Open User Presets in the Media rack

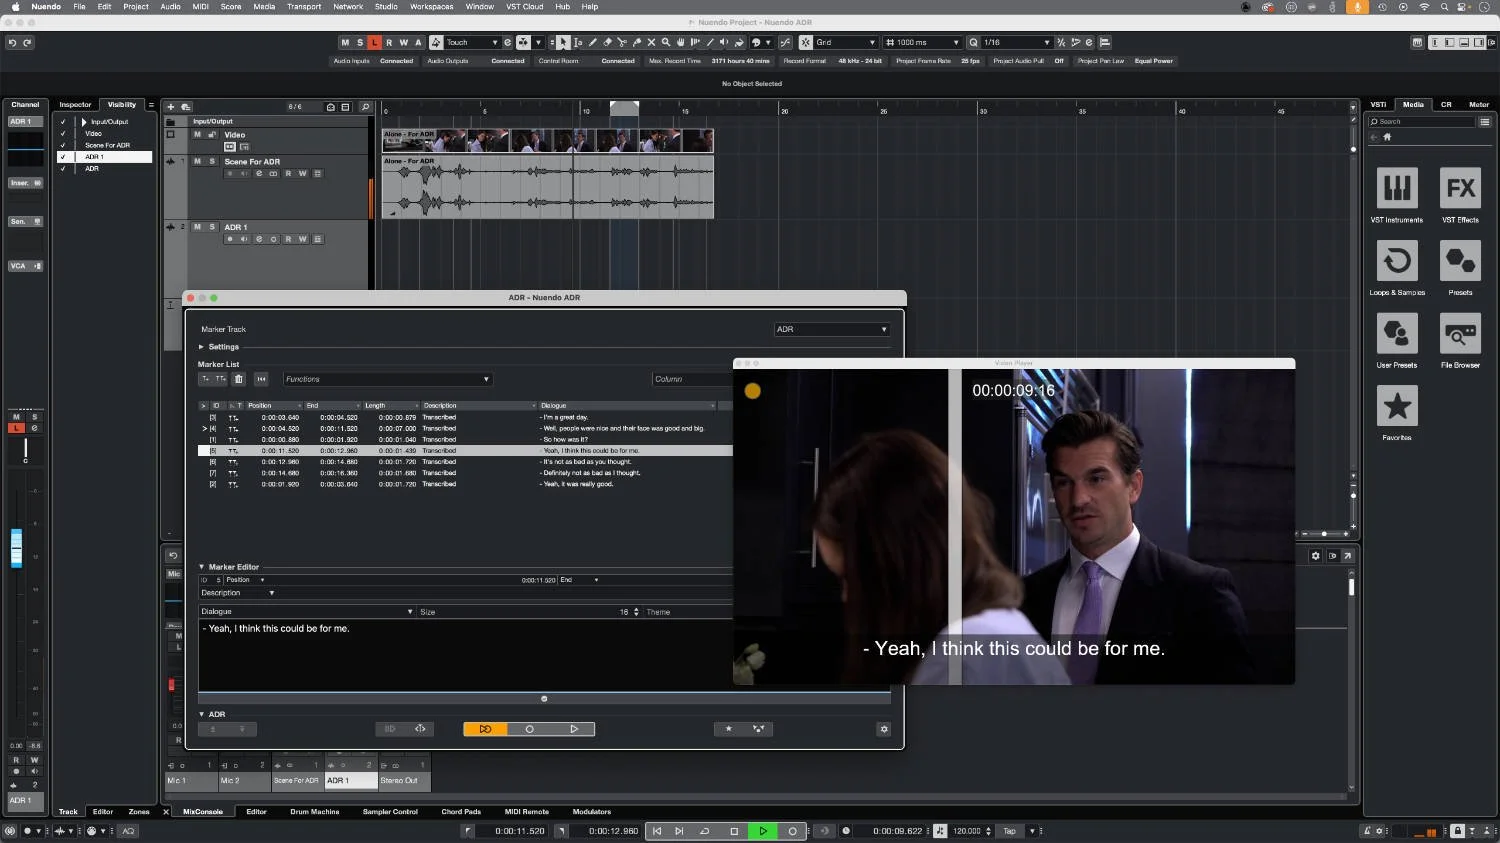pos(1397,340)
